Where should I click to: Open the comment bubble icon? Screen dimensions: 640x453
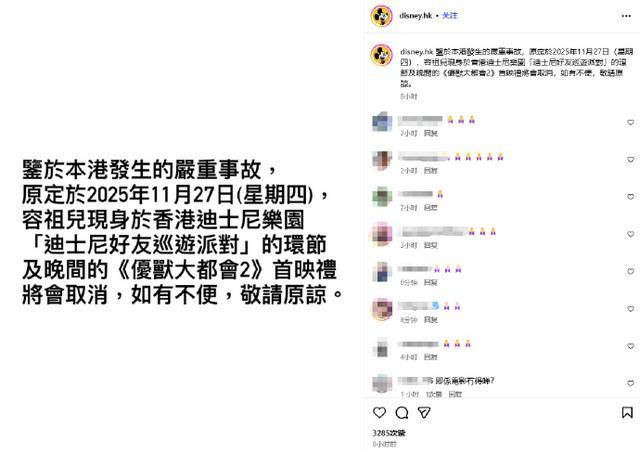(402, 413)
